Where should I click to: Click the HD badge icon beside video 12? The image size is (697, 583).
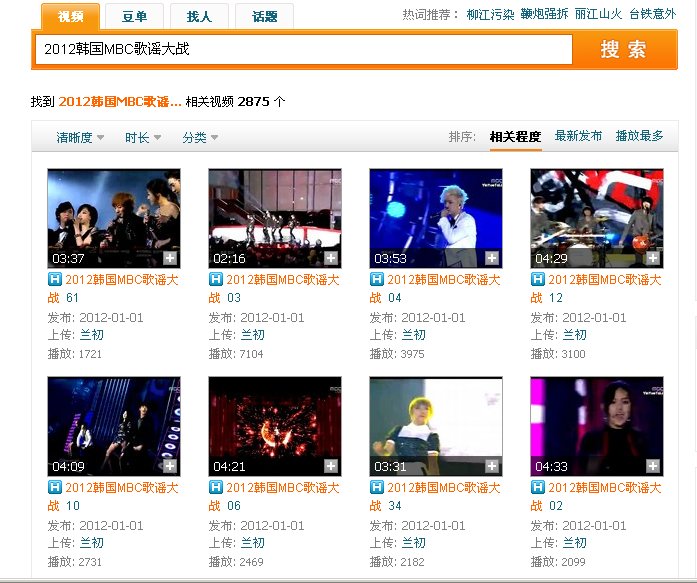[x=537, y=279]
